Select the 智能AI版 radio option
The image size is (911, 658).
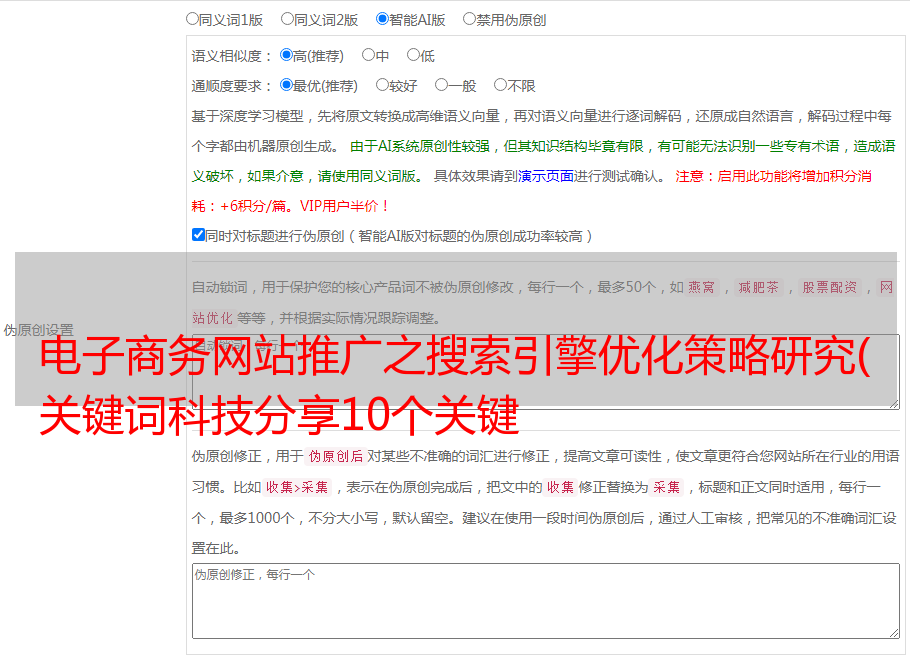(382, 19)
